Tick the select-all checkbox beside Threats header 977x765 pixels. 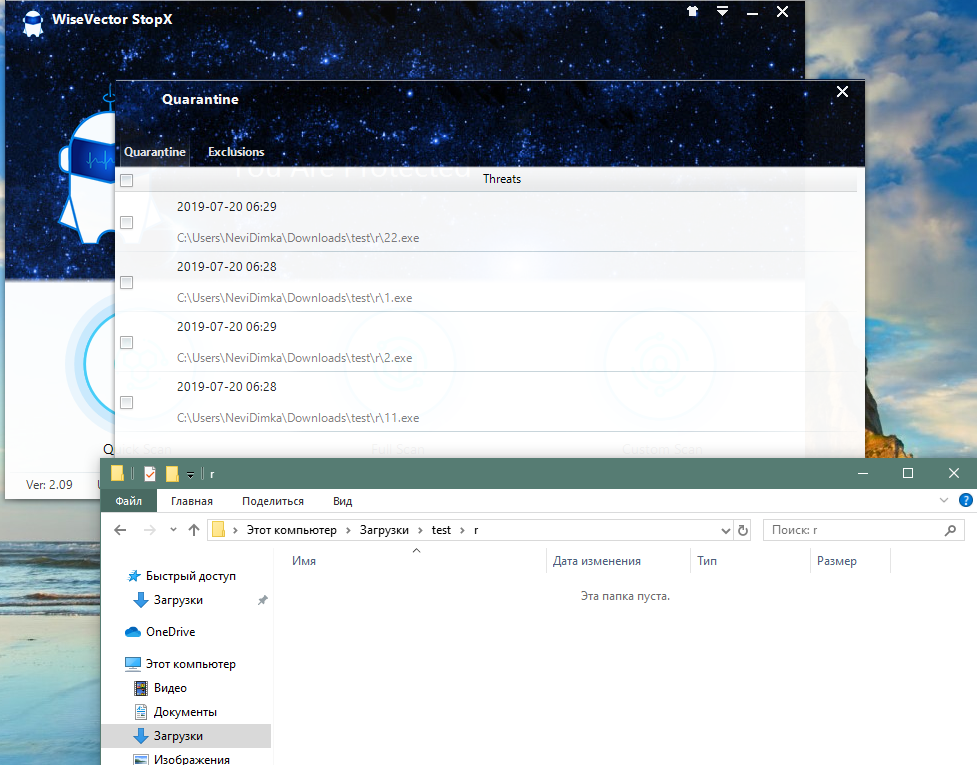point(126,181)
